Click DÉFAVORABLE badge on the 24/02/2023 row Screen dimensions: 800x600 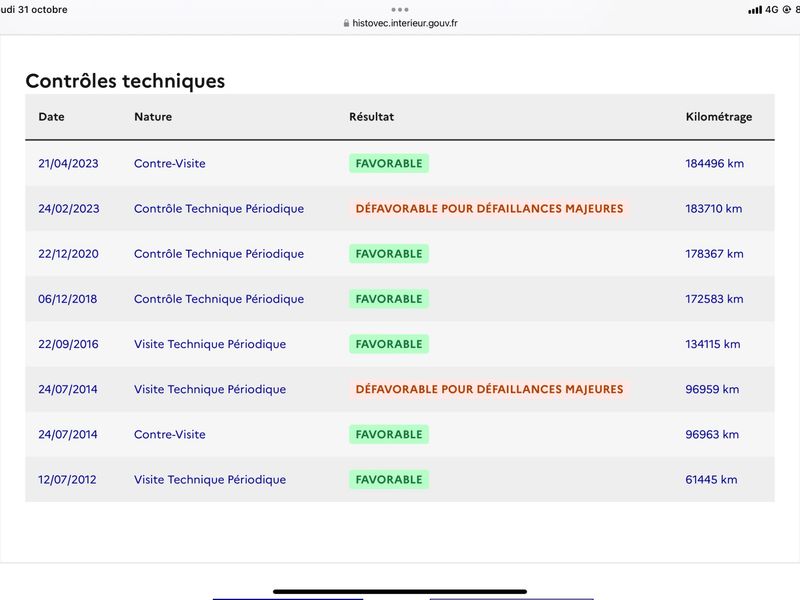pyautogui.click(x=489, y=208)
